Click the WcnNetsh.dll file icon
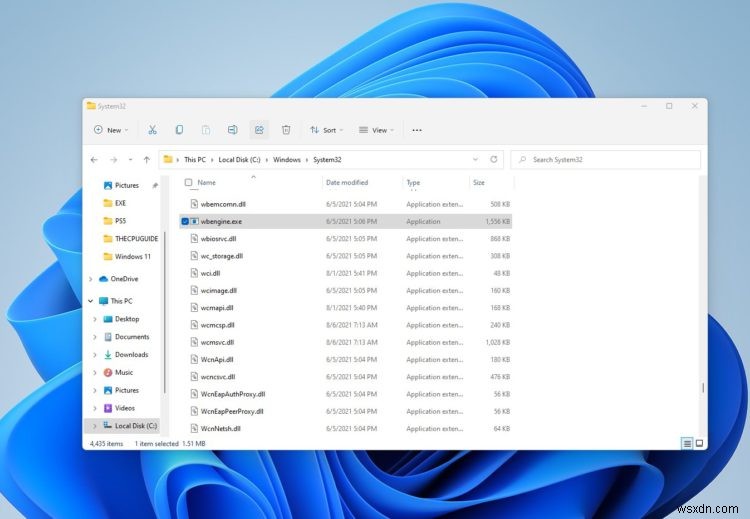 [x=194, y=428]
